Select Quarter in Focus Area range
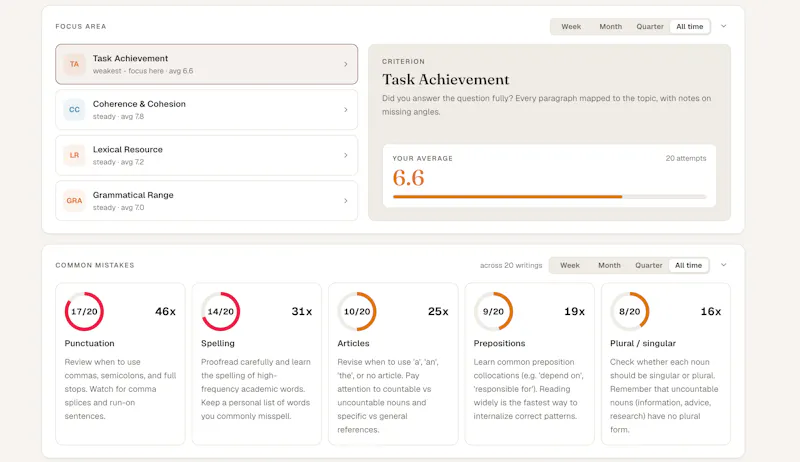800x462 pixels. pos(650,27)
